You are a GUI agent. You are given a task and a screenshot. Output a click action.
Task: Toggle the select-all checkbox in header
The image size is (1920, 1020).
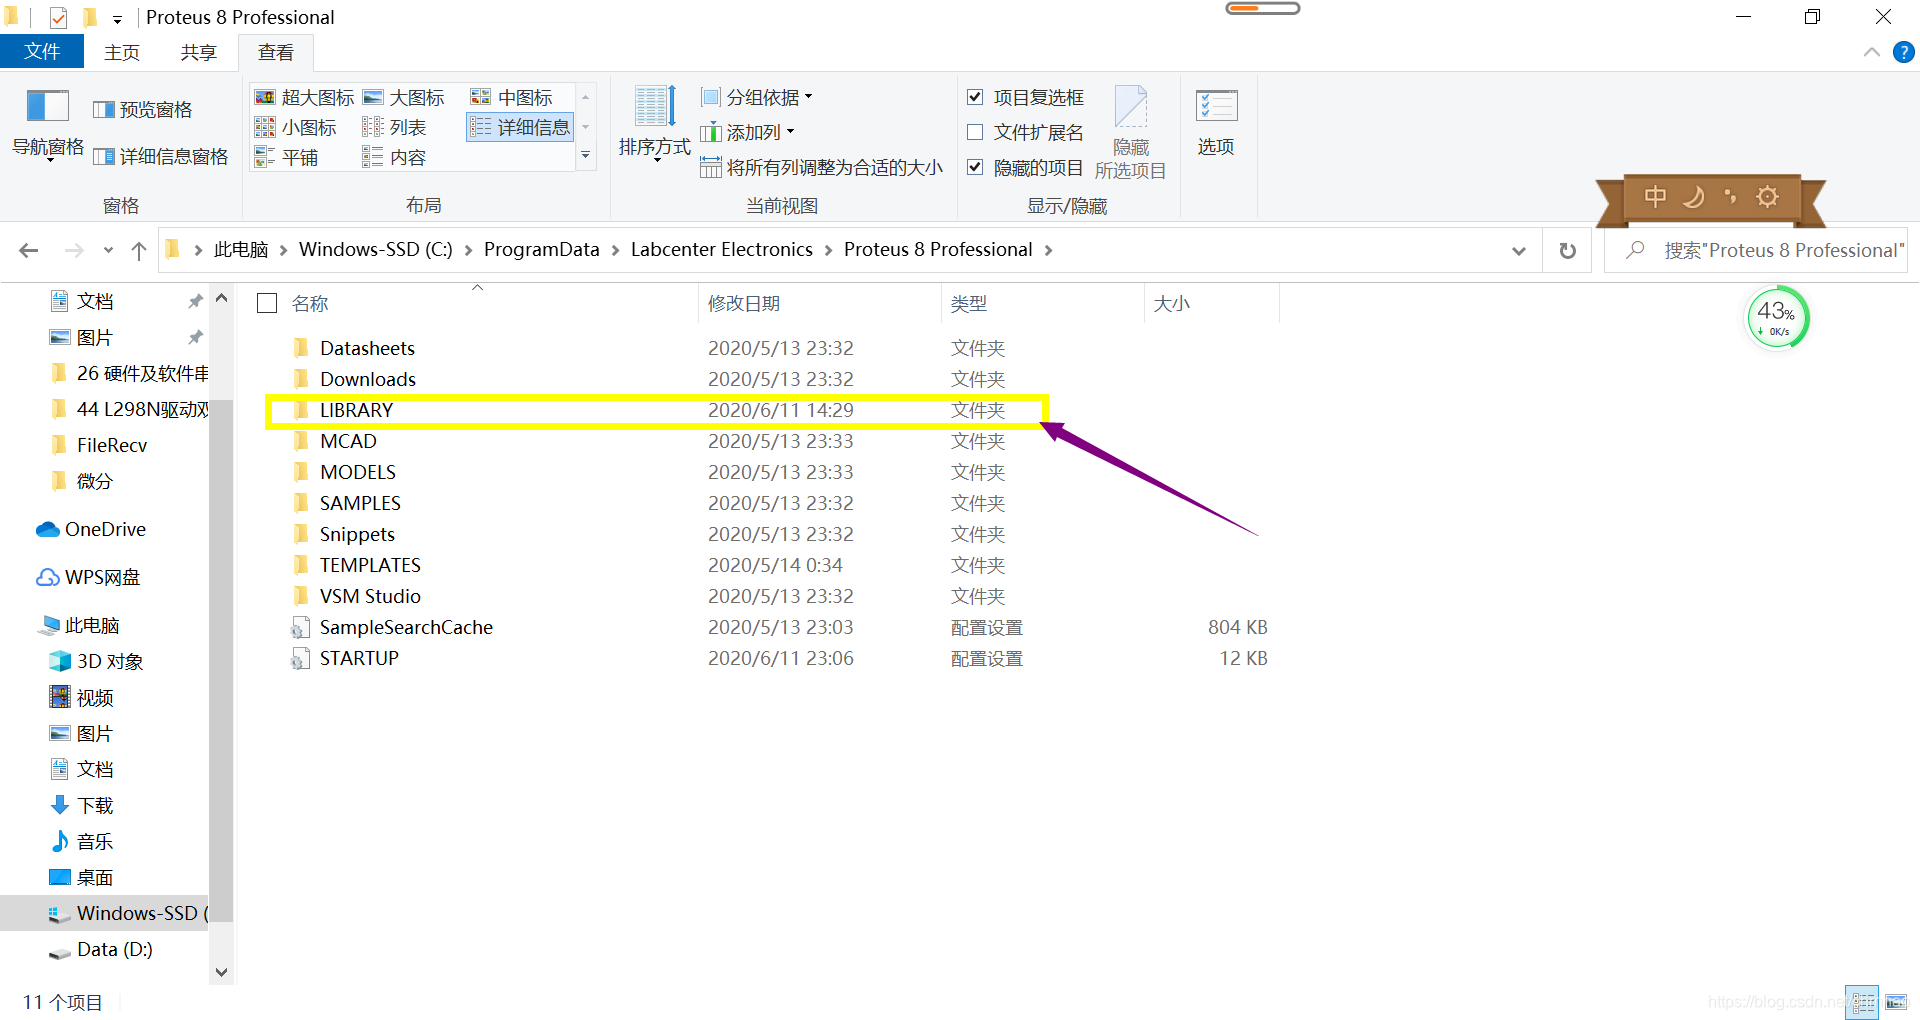[x=267, y=303]
